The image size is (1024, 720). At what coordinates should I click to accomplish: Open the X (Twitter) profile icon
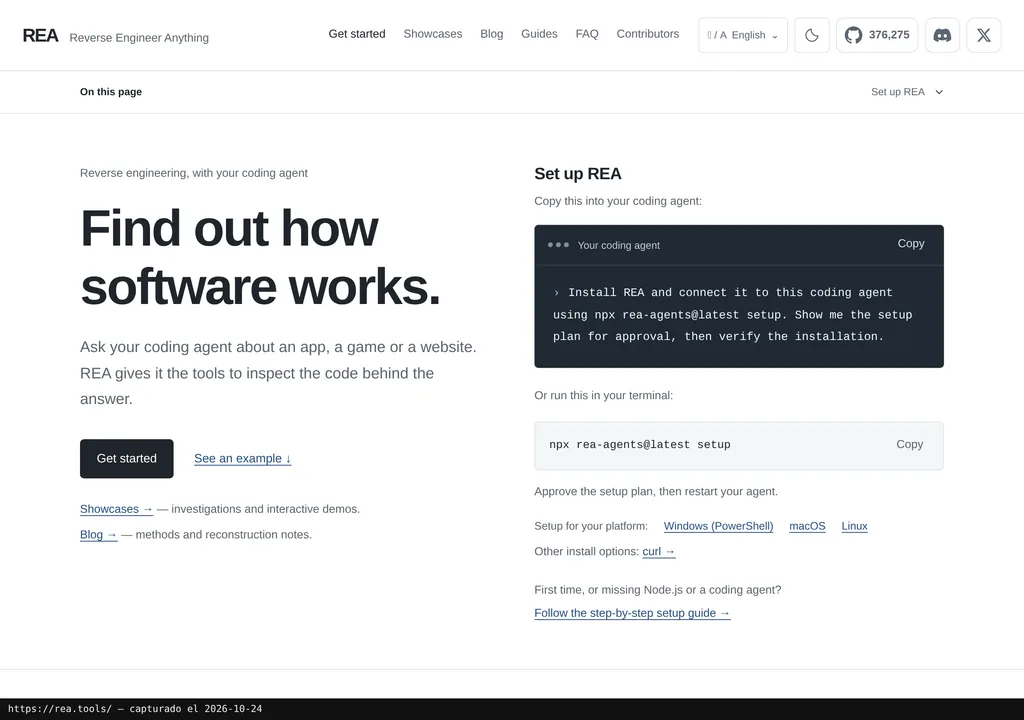(984, 35)
